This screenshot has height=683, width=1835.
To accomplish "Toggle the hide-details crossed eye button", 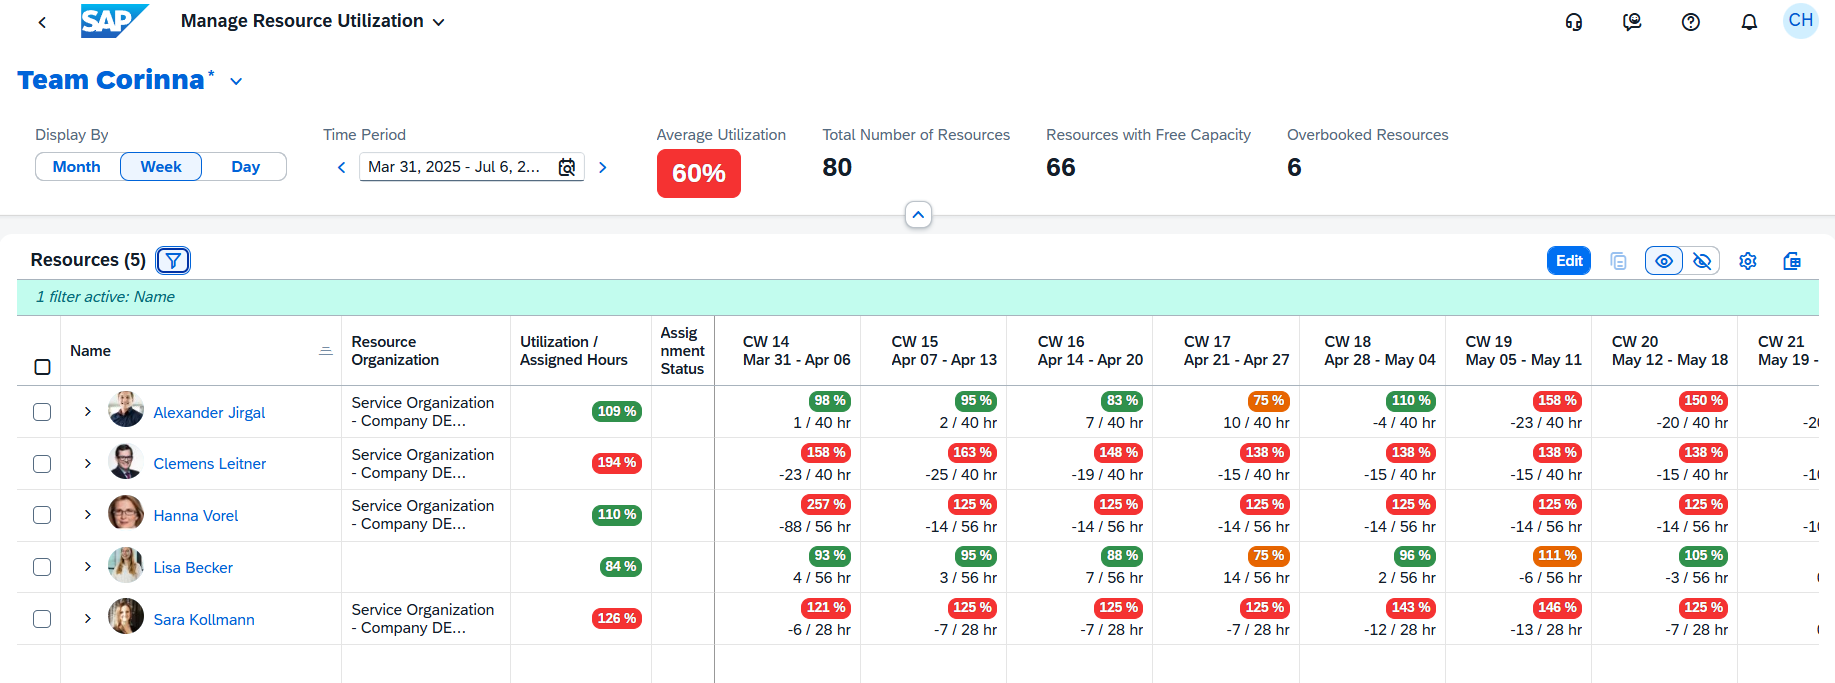I will pos(1701,261).
